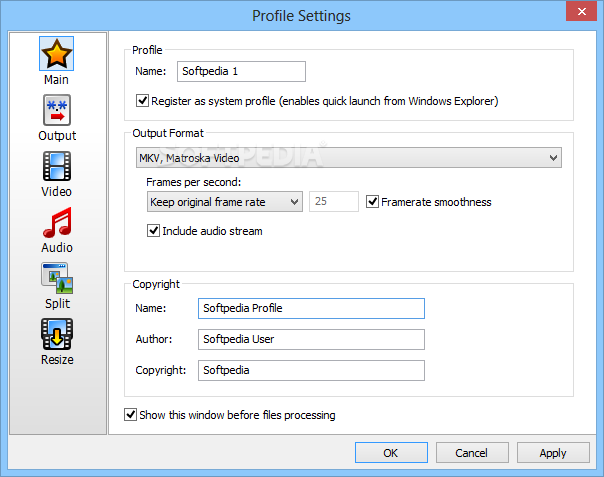Click the frames per second value box
604x477 pixels.
(x=334, y=202)
